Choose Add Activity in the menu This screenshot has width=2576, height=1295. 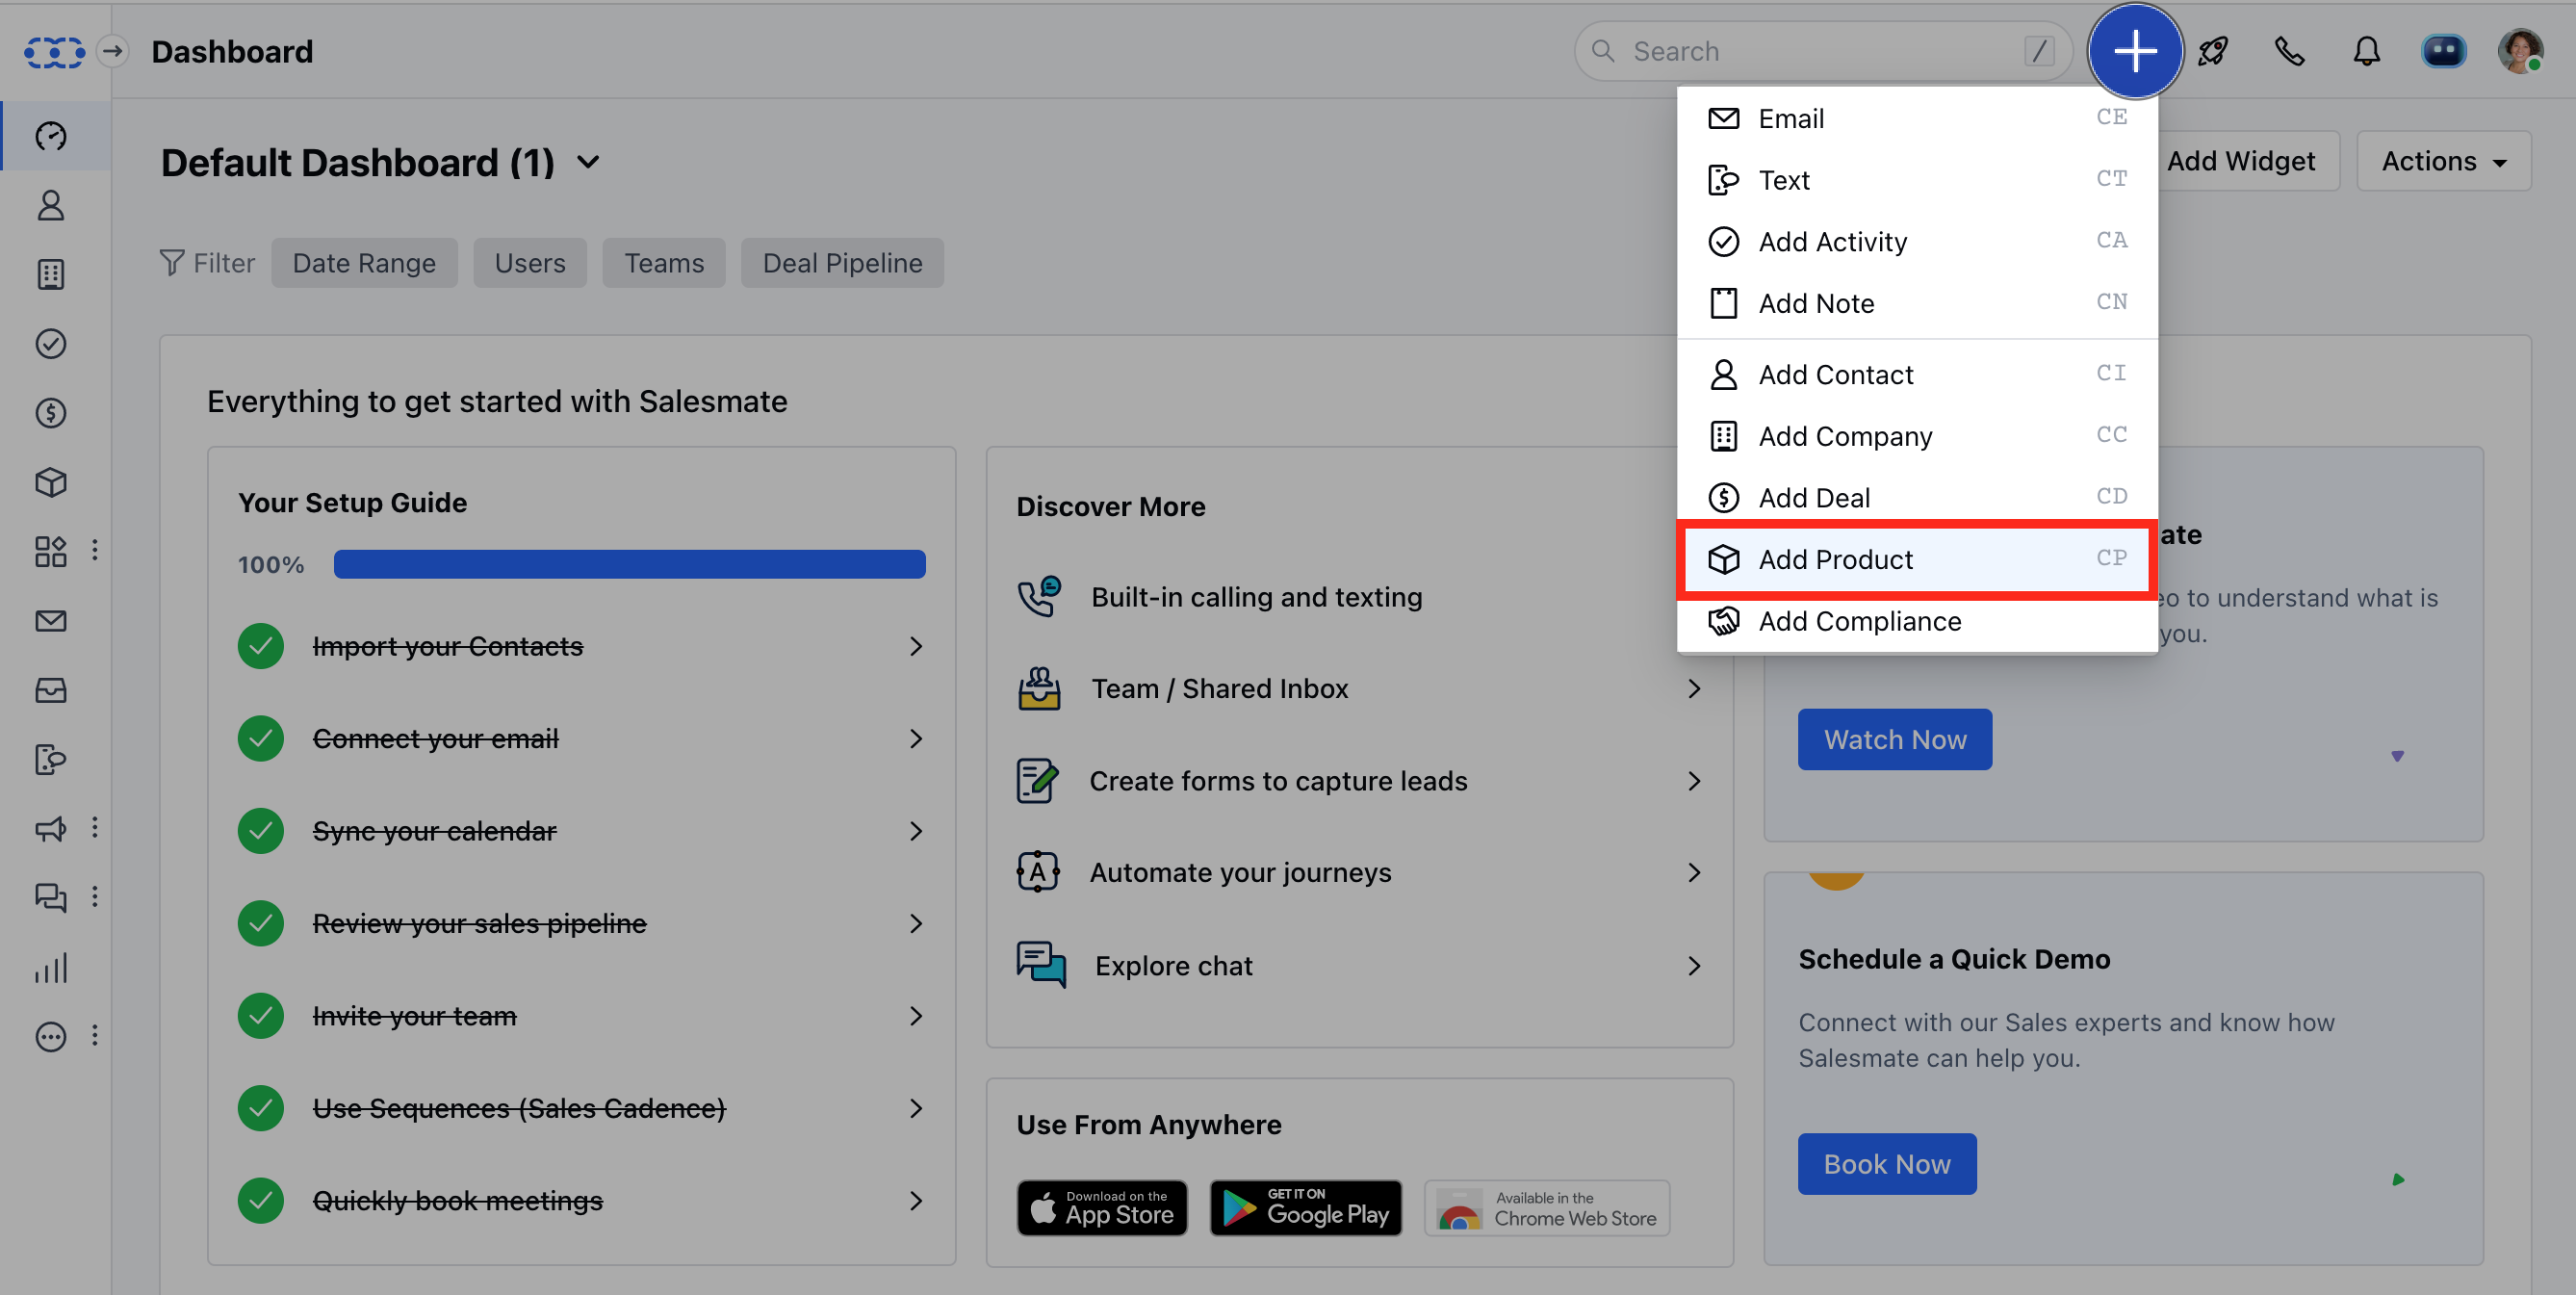click(x=1917, y=241)
